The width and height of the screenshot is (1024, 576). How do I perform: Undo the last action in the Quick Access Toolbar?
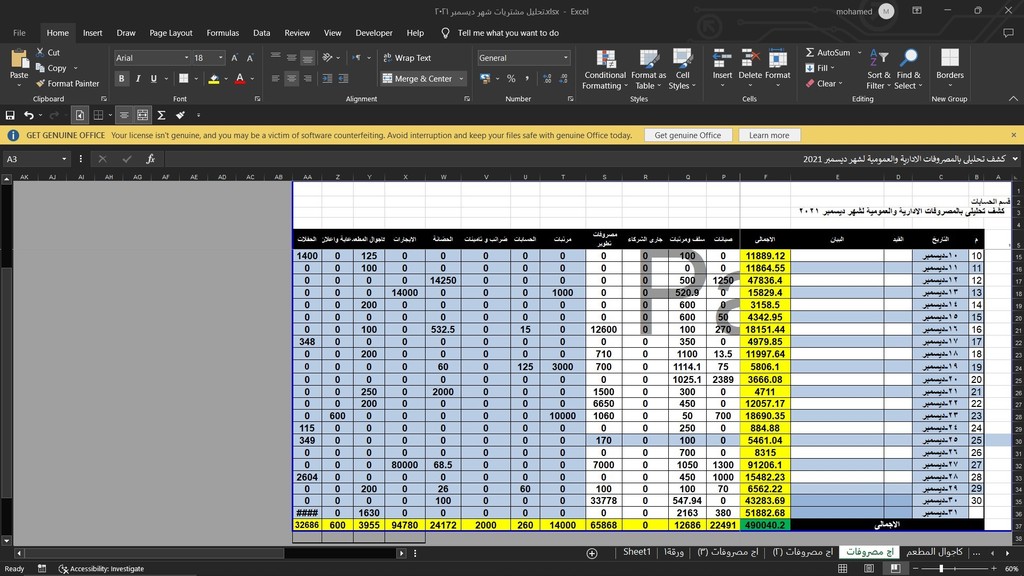pos(29,116)
